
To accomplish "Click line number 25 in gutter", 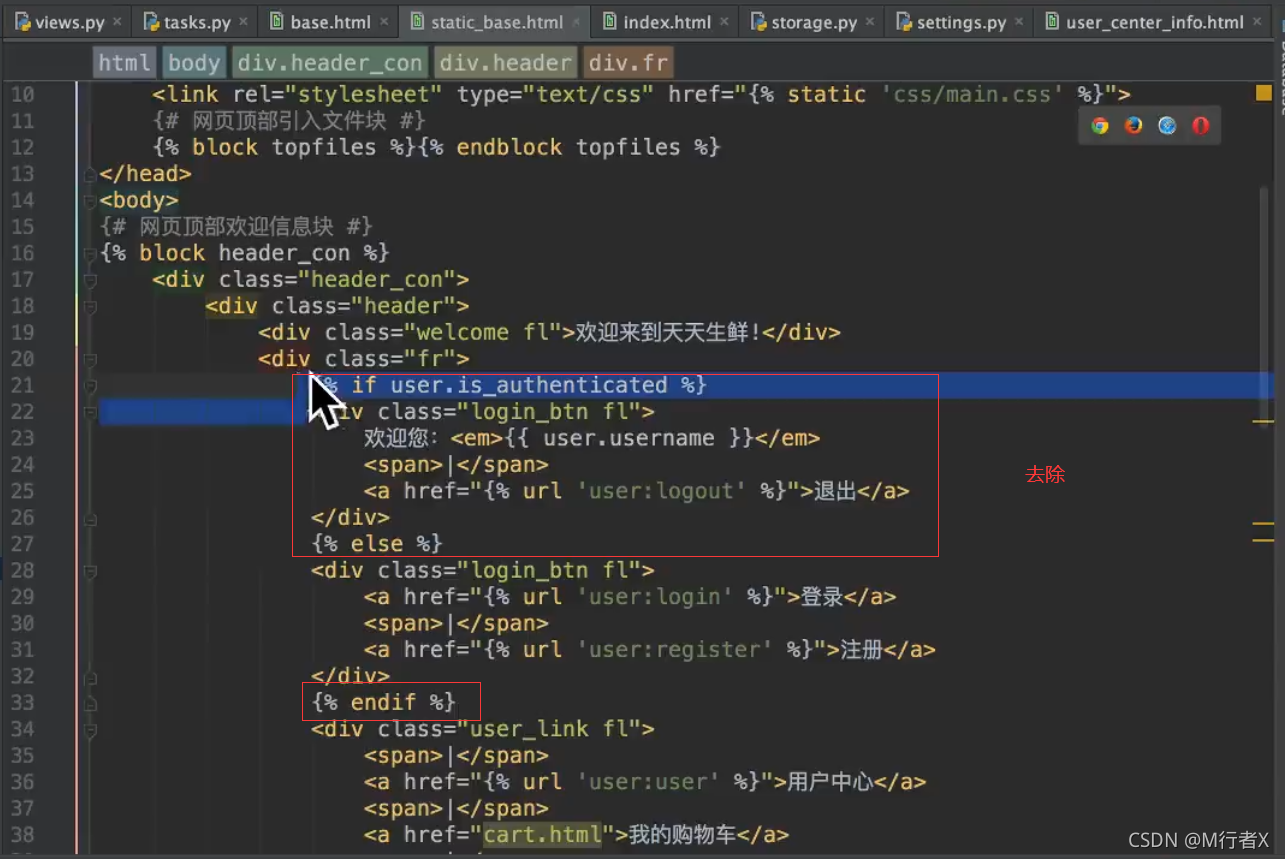I will click(x=22, y=491).
